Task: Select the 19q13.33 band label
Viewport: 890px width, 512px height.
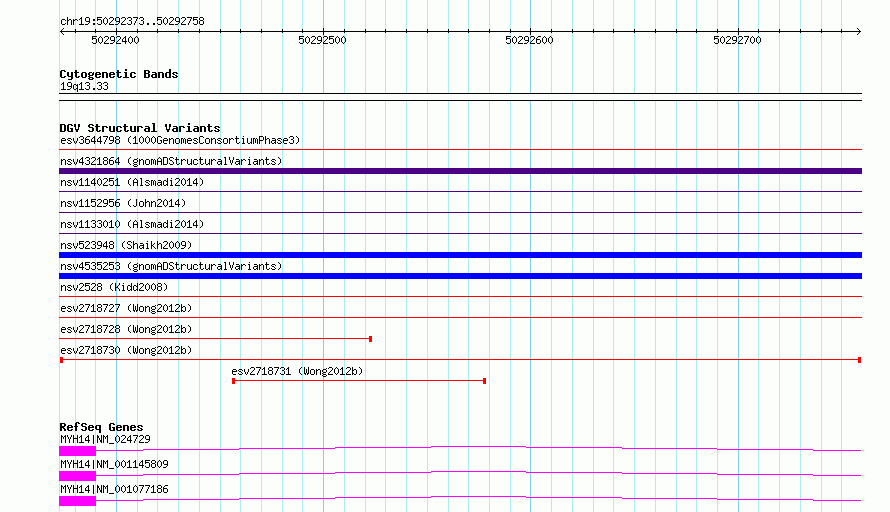Action: pyautogui.click(x=84, y=86)
